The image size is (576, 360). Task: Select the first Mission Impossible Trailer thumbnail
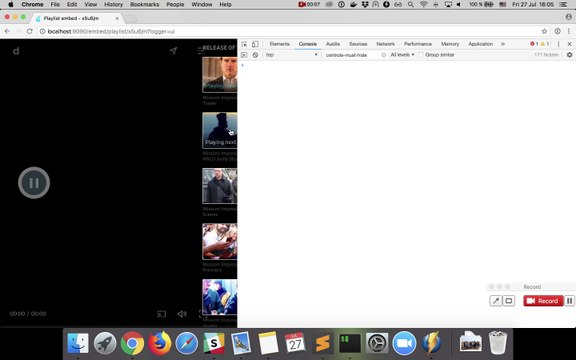[x=220, y=75]
